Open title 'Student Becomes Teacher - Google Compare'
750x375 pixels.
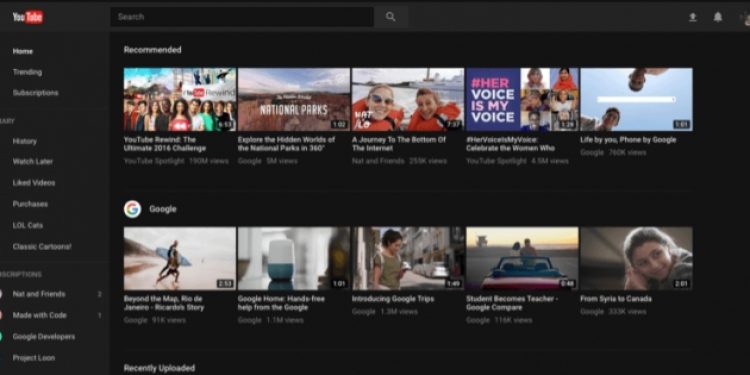[512, 303]
